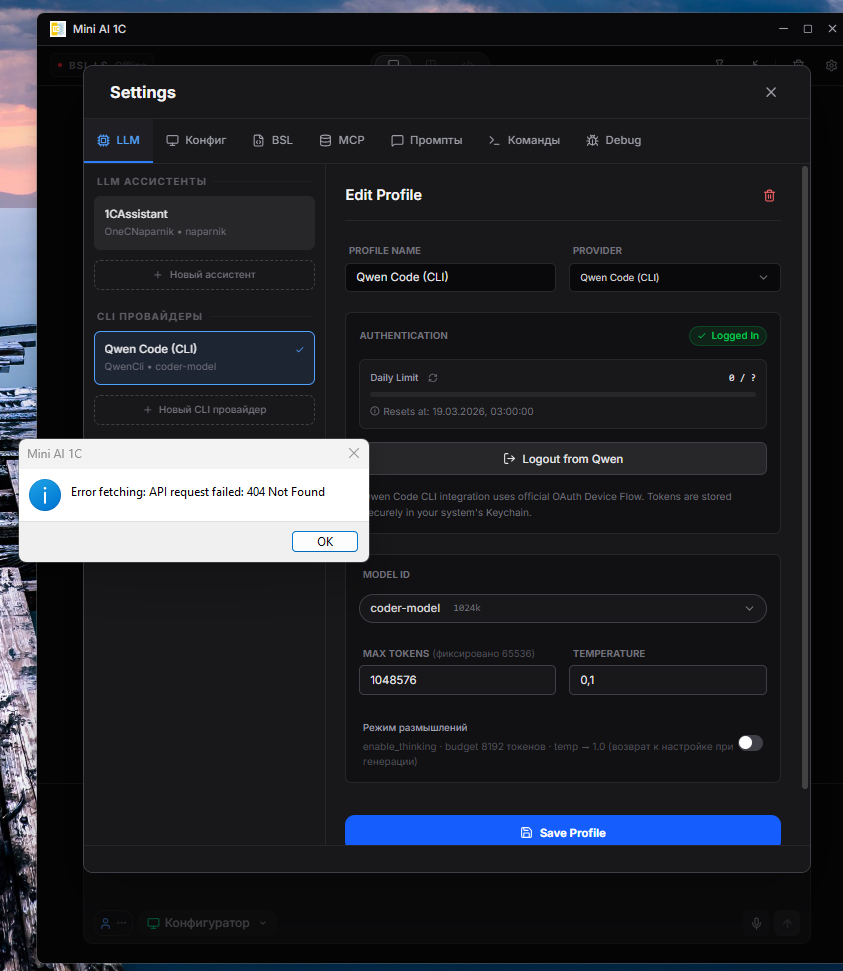The height and width of the screenshot is (971, 843).
Task: Dismiss the error dialog using its X icon
Action: 353,453
